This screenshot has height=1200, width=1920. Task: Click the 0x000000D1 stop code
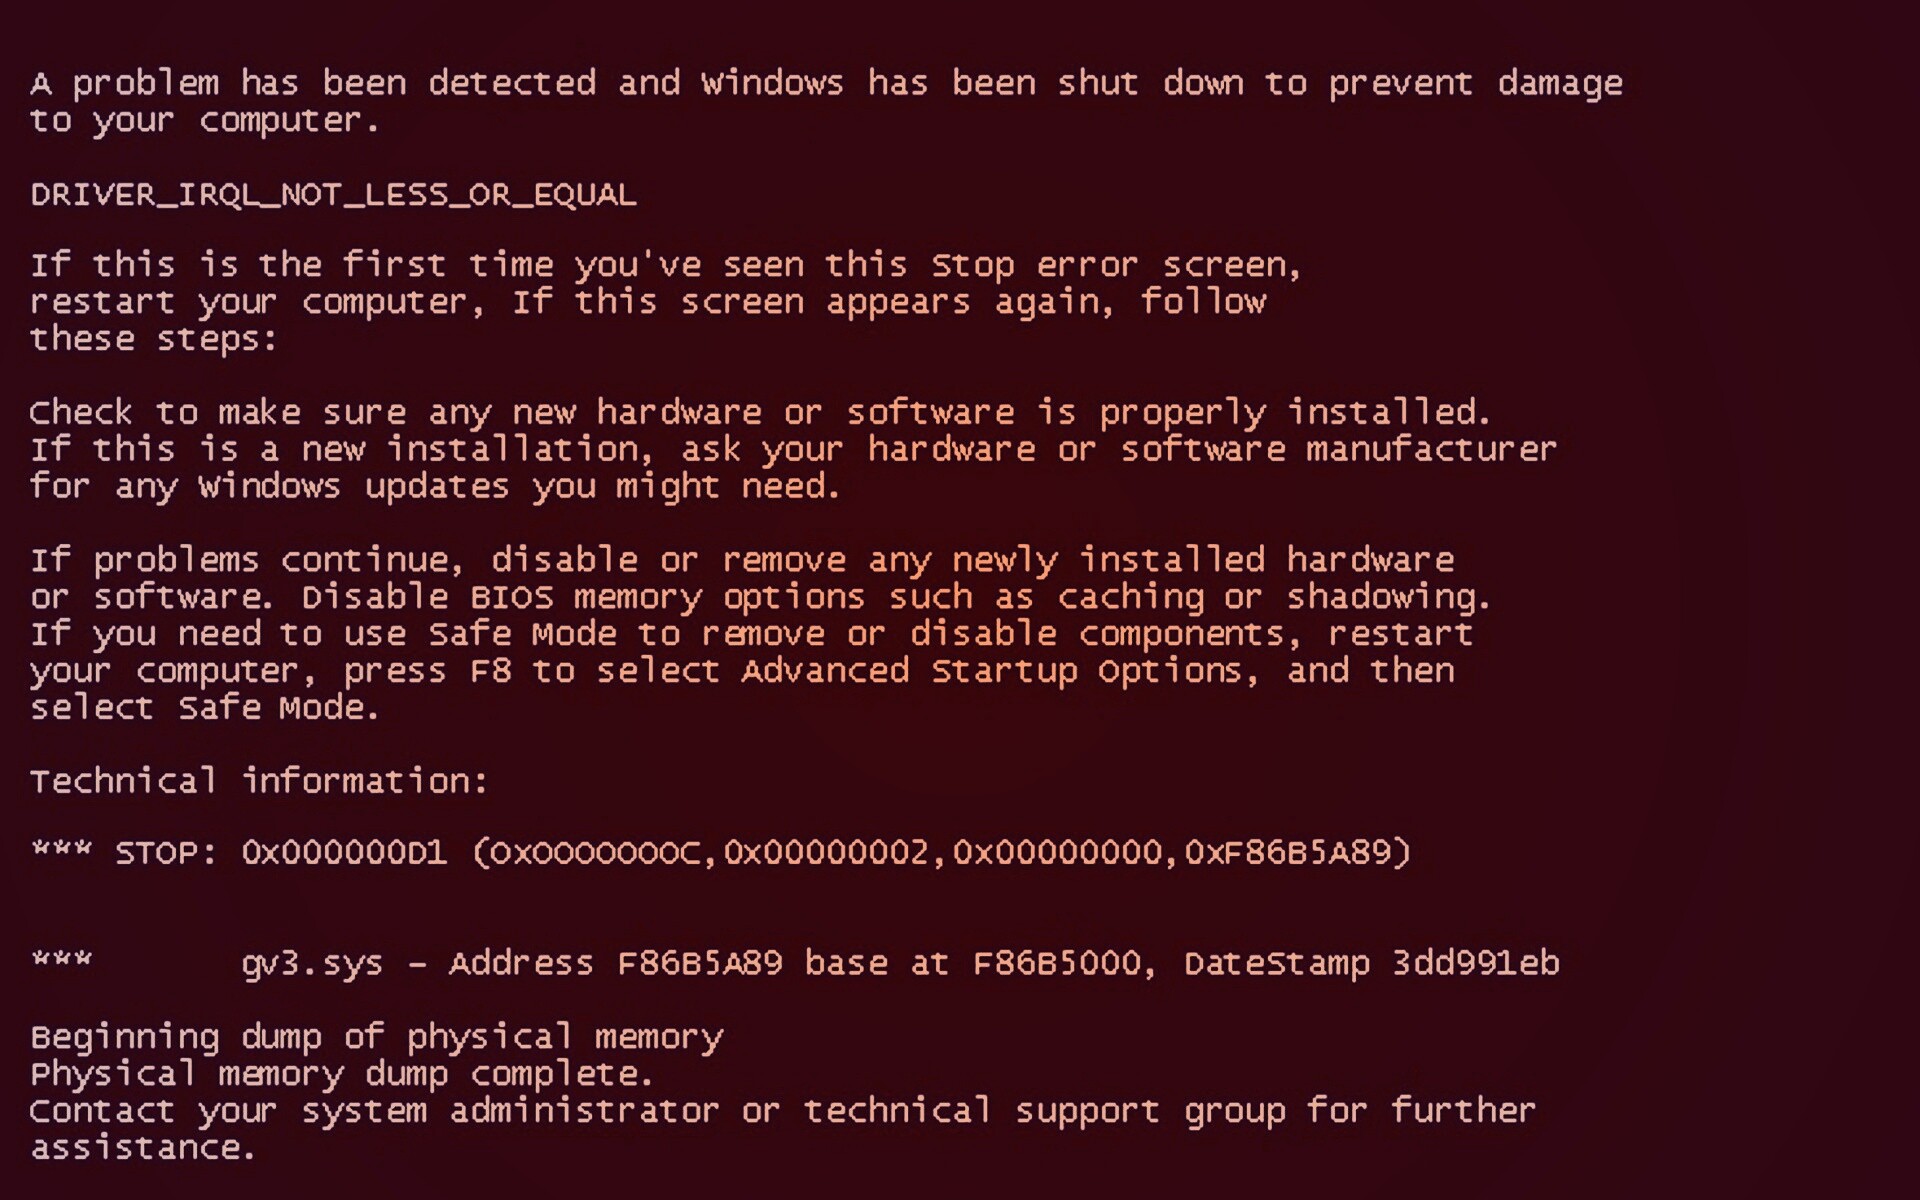[344, 853]
